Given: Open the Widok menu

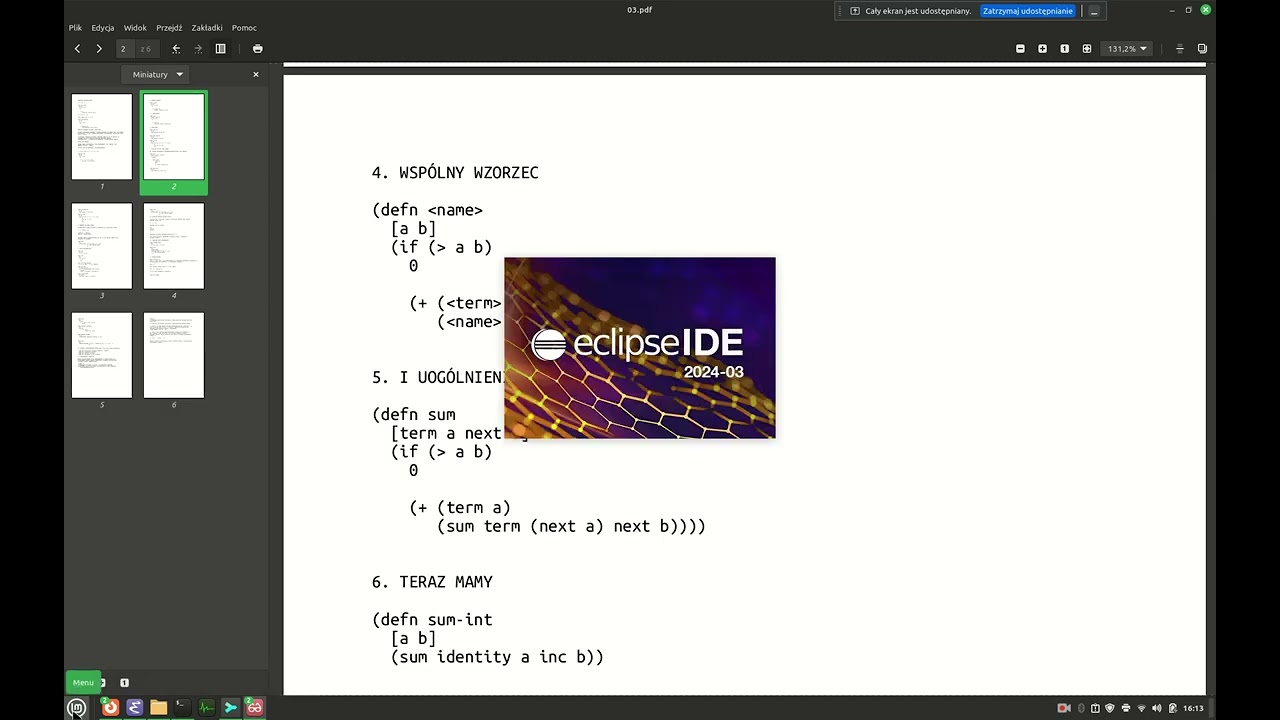Looking at the screenshot, I should click(135, 28).
